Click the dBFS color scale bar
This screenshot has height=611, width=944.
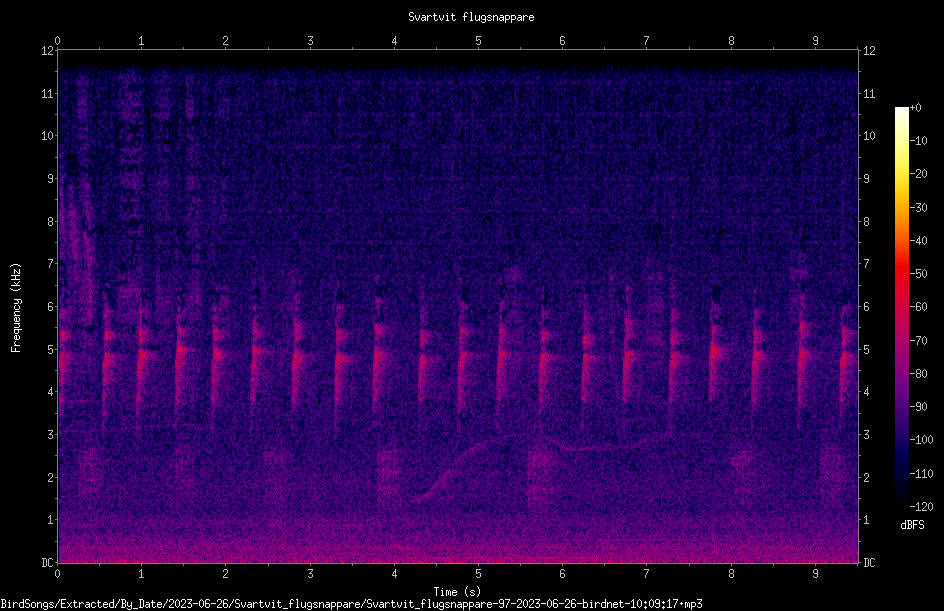(901, 306)
